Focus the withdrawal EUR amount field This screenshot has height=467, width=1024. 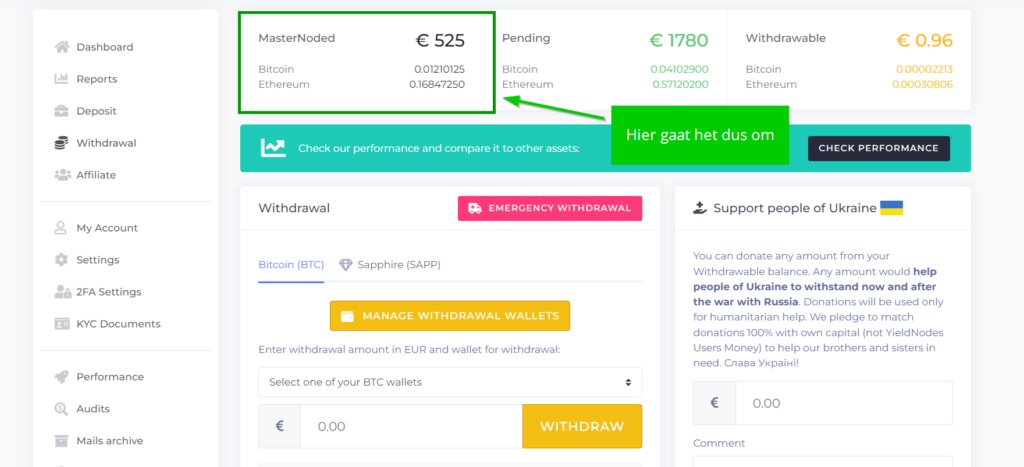pos(411,427)
